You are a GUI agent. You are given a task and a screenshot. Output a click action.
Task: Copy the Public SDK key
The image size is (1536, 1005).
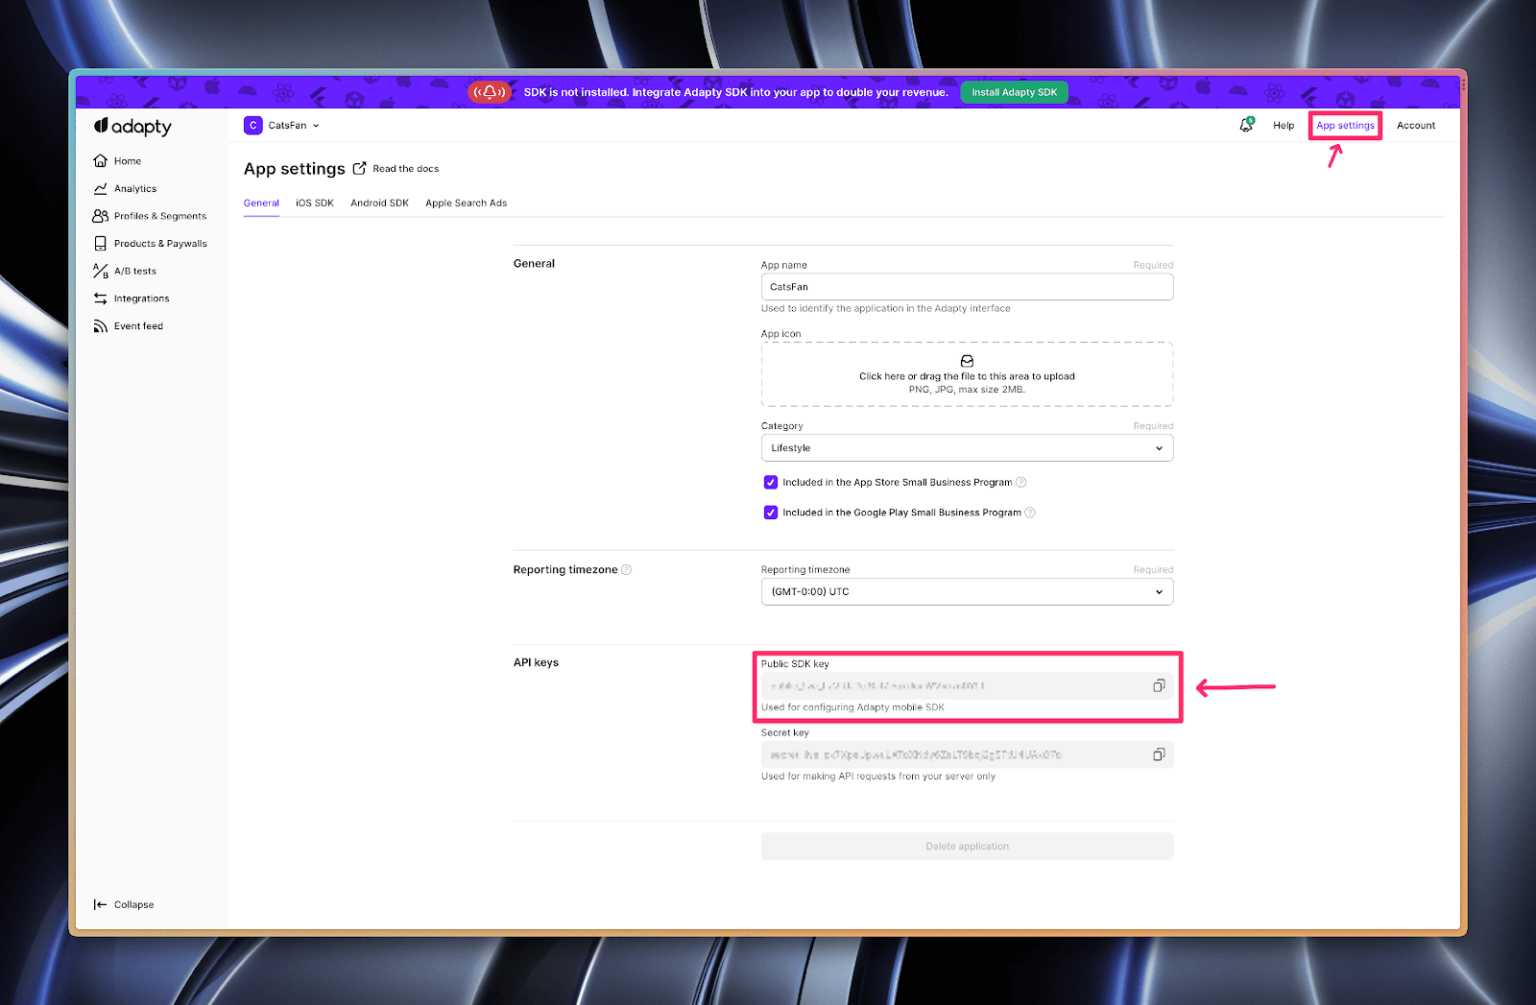1158,686
